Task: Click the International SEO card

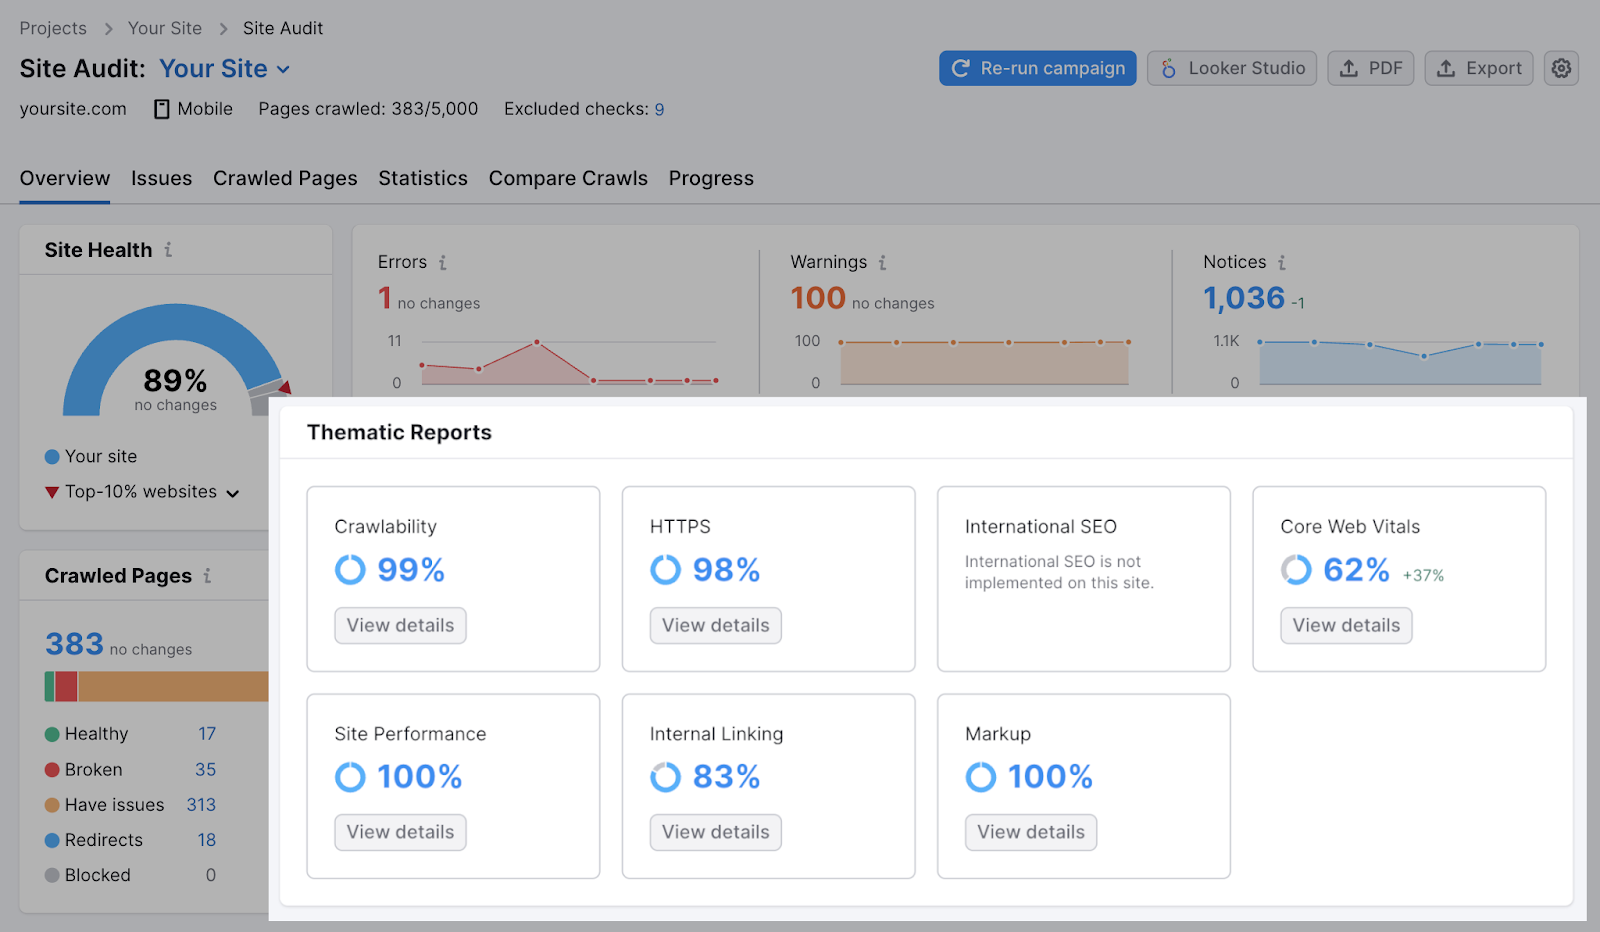Action: (x=1084, y=578)
